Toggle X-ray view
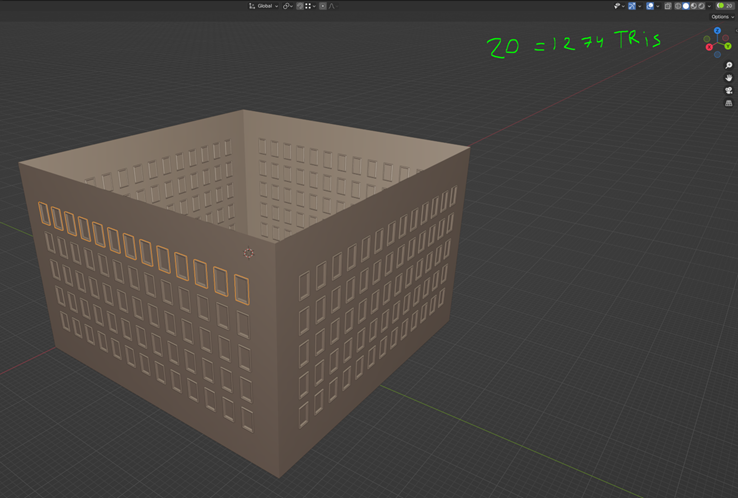Image resolution: width=738 pixels, height=498 pixels. (x=666, y=6)
